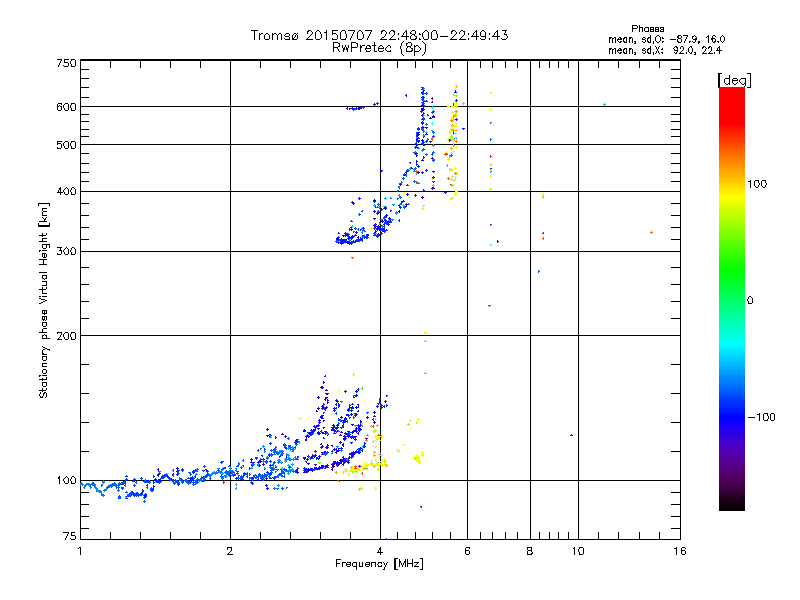Click the 100 label on the colorbar

pos(757,184)
